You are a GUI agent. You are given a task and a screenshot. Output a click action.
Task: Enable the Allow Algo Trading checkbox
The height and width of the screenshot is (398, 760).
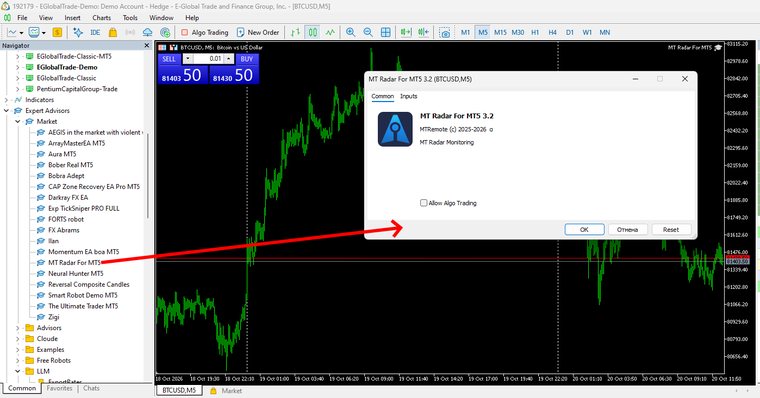pyautogui.click(x=424, y=203)
